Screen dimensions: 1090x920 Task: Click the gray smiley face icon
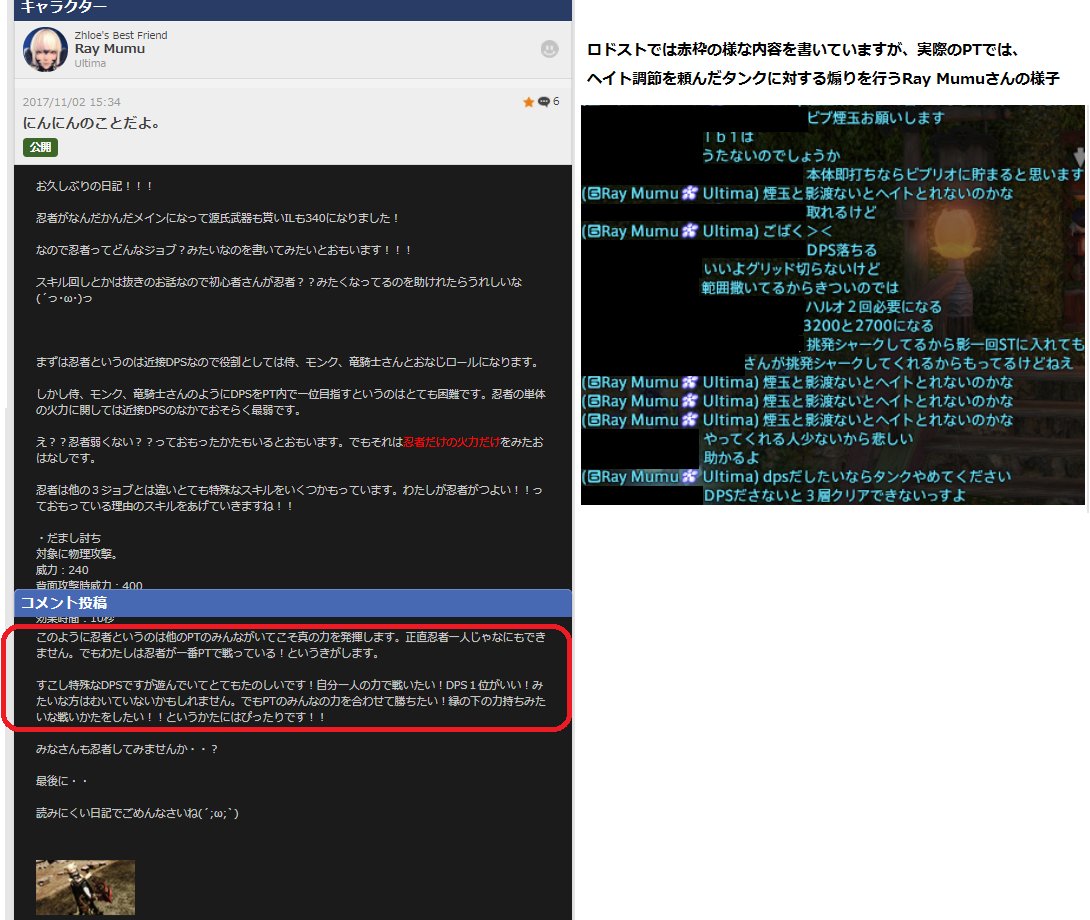pos(549,49)
